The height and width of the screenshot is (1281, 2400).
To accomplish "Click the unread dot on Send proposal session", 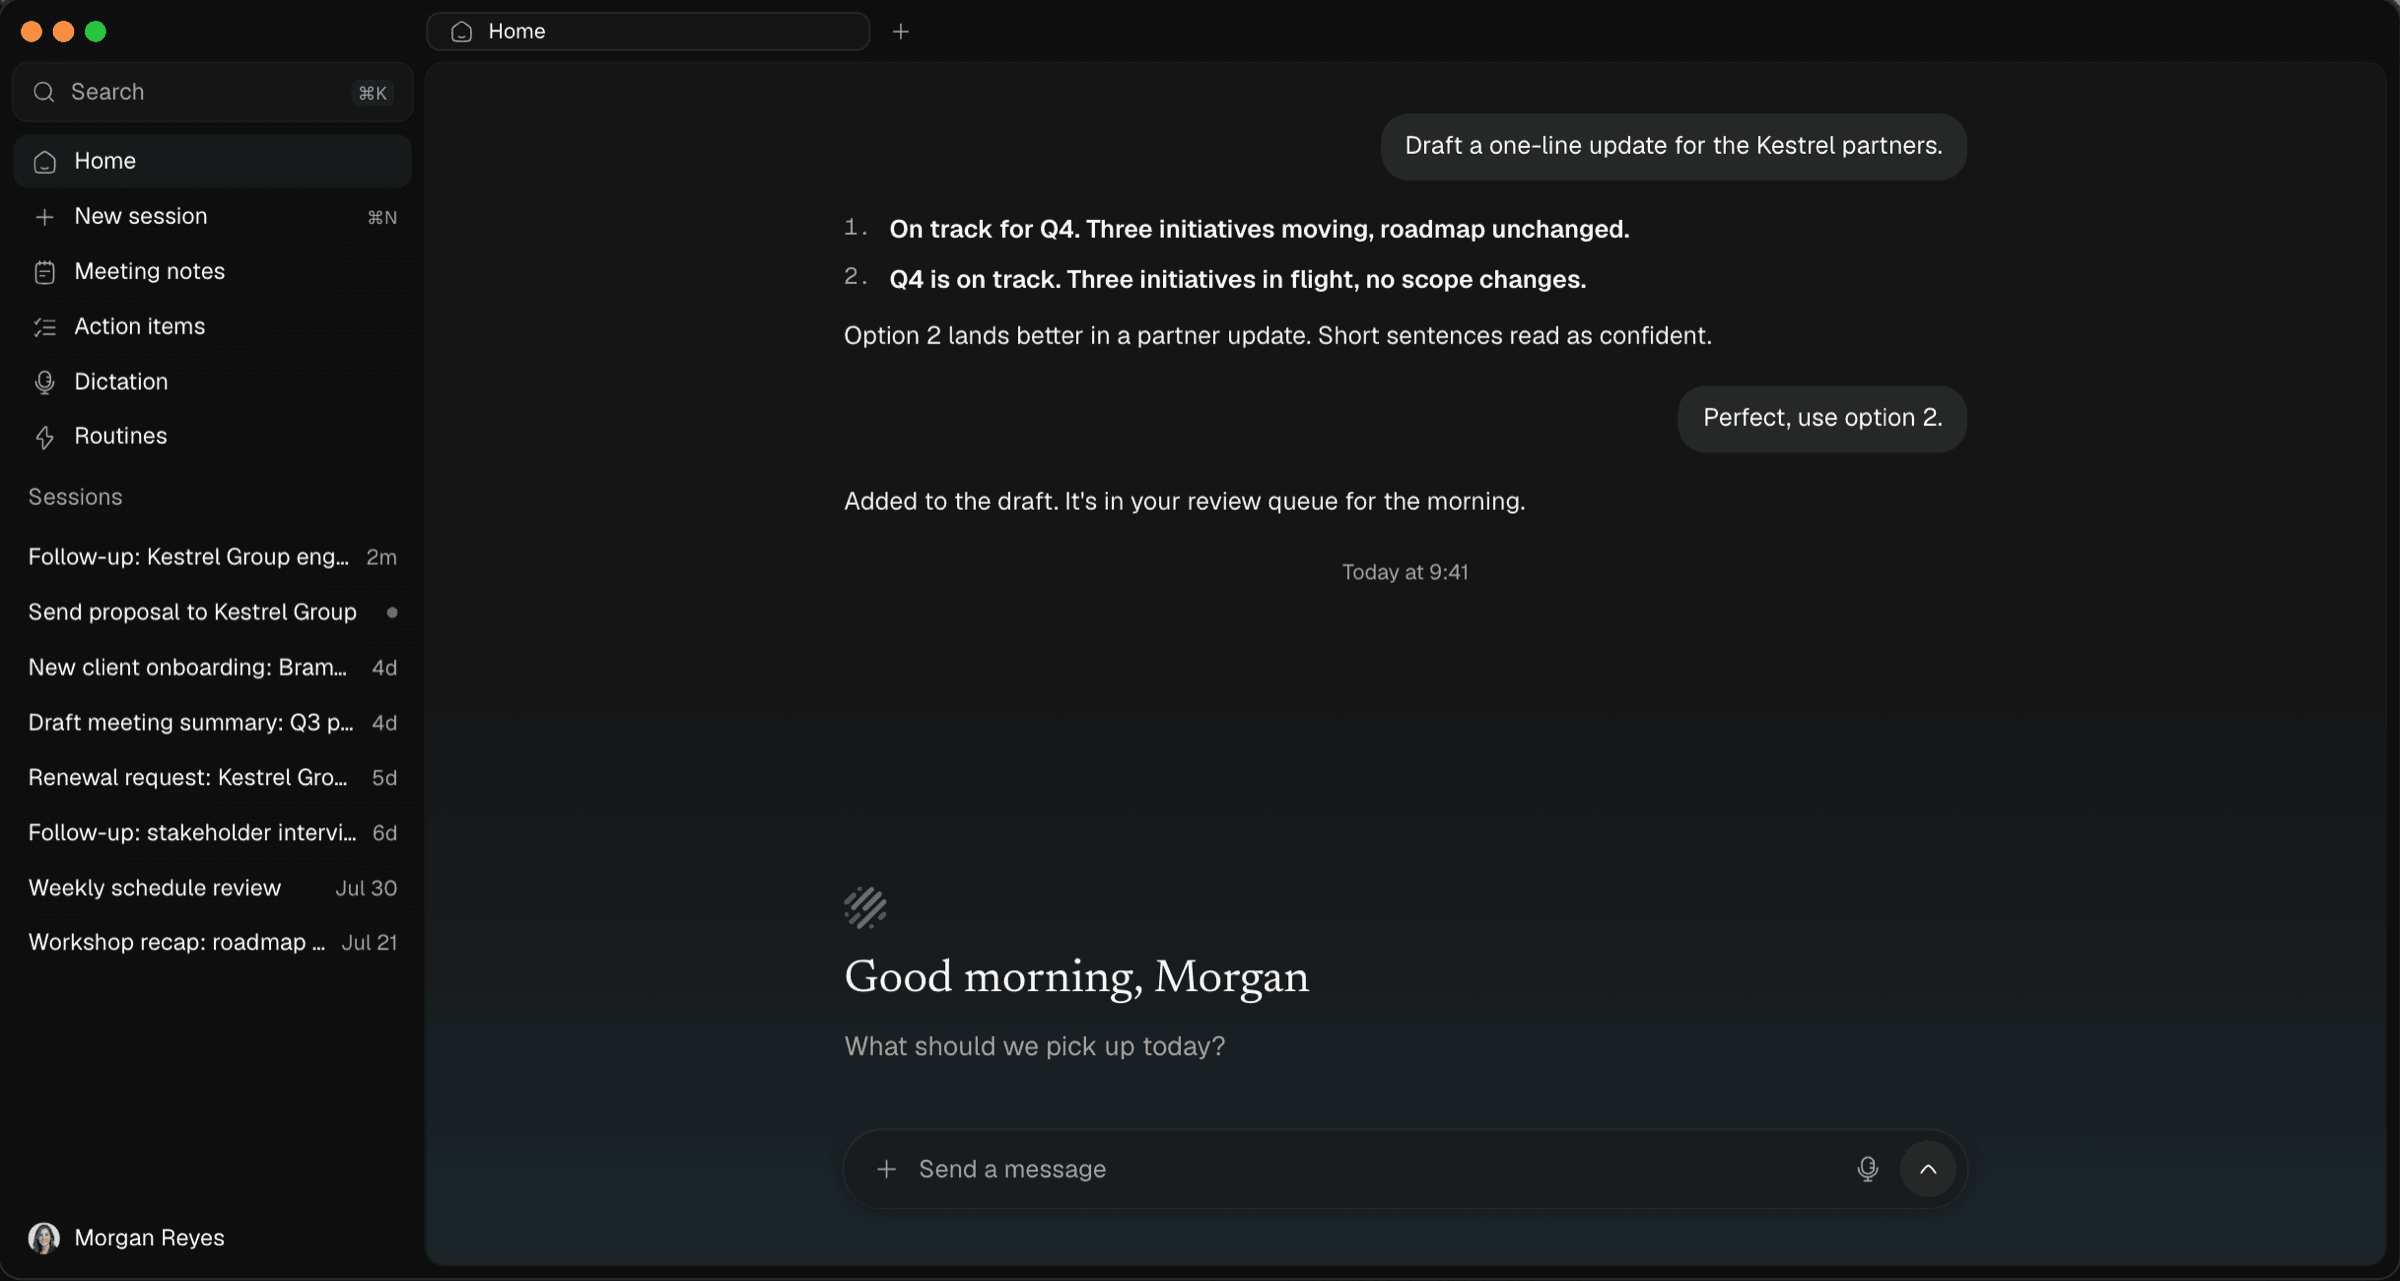I will click(392, 612).
